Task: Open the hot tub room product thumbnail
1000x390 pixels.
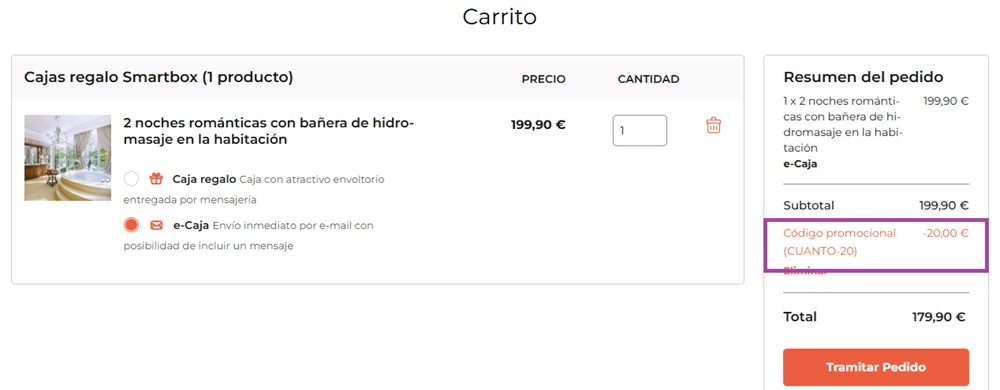Action: tap(68, 158)
